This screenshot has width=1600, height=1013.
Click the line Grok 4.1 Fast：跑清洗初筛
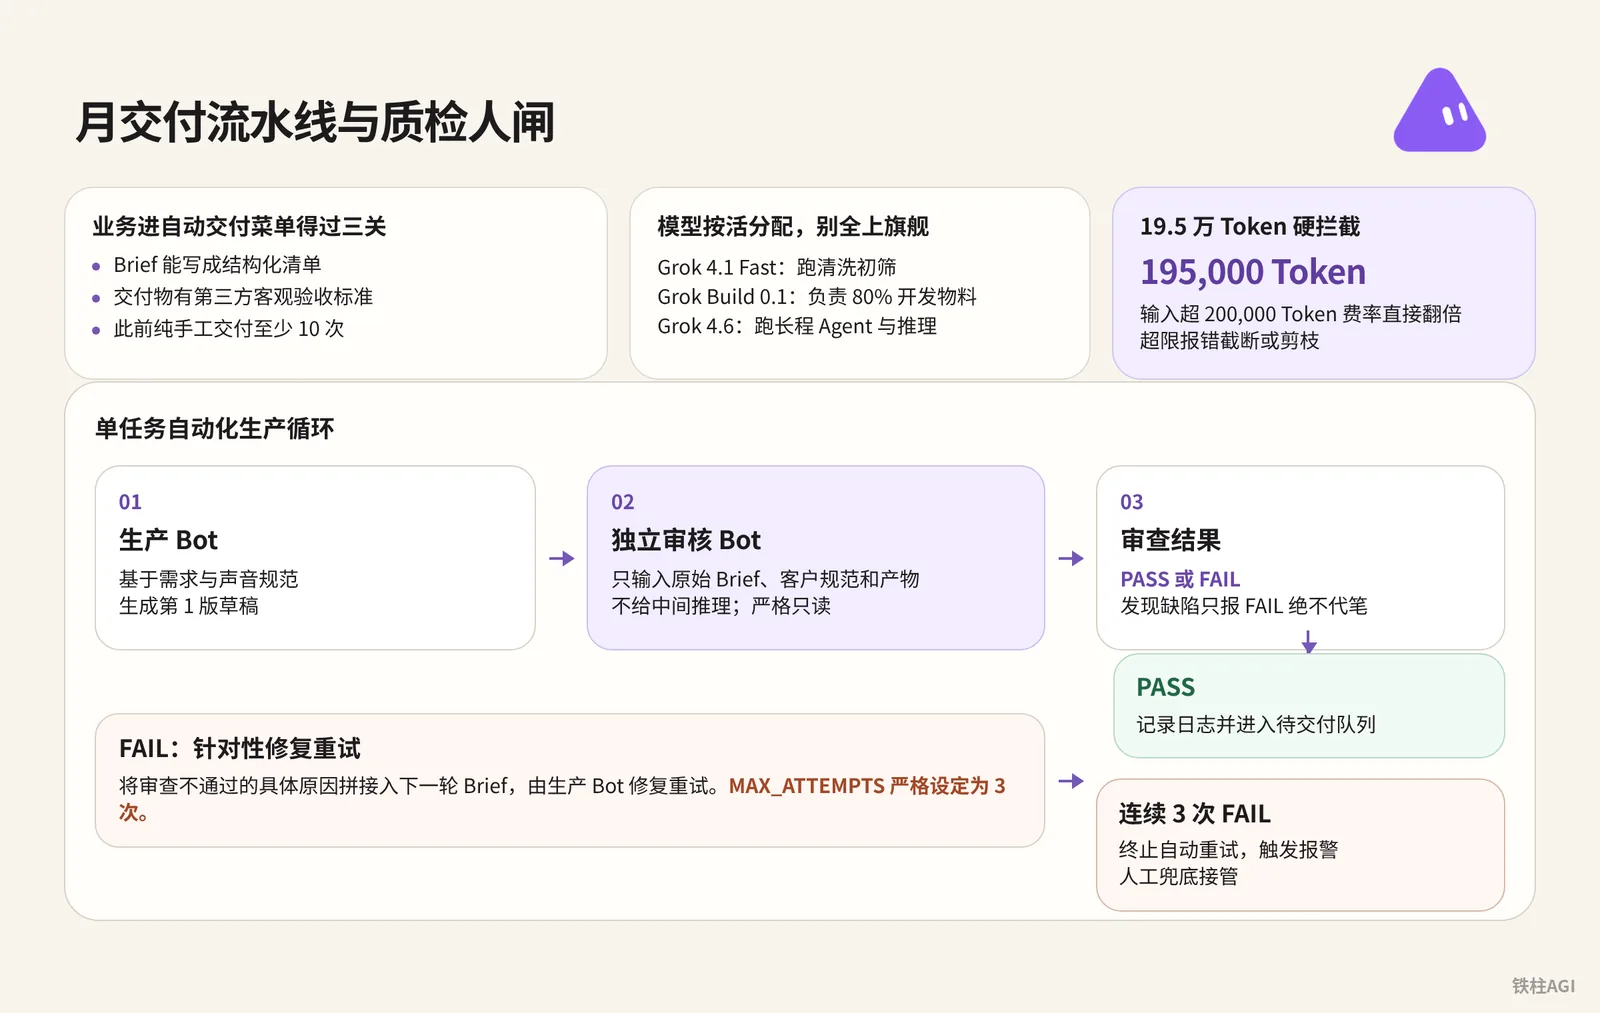point(777,268)
